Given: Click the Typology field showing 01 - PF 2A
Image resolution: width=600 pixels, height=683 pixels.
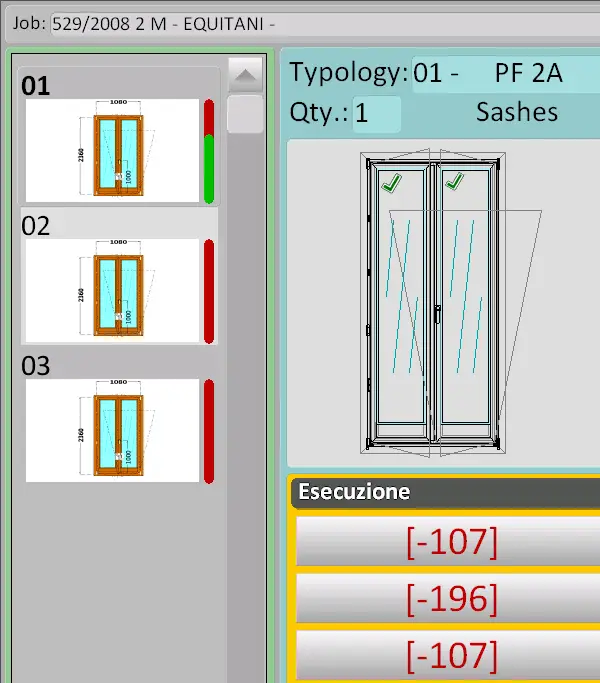Looking at the screenshot, I should pyautogui.click(x=505, y=75).
